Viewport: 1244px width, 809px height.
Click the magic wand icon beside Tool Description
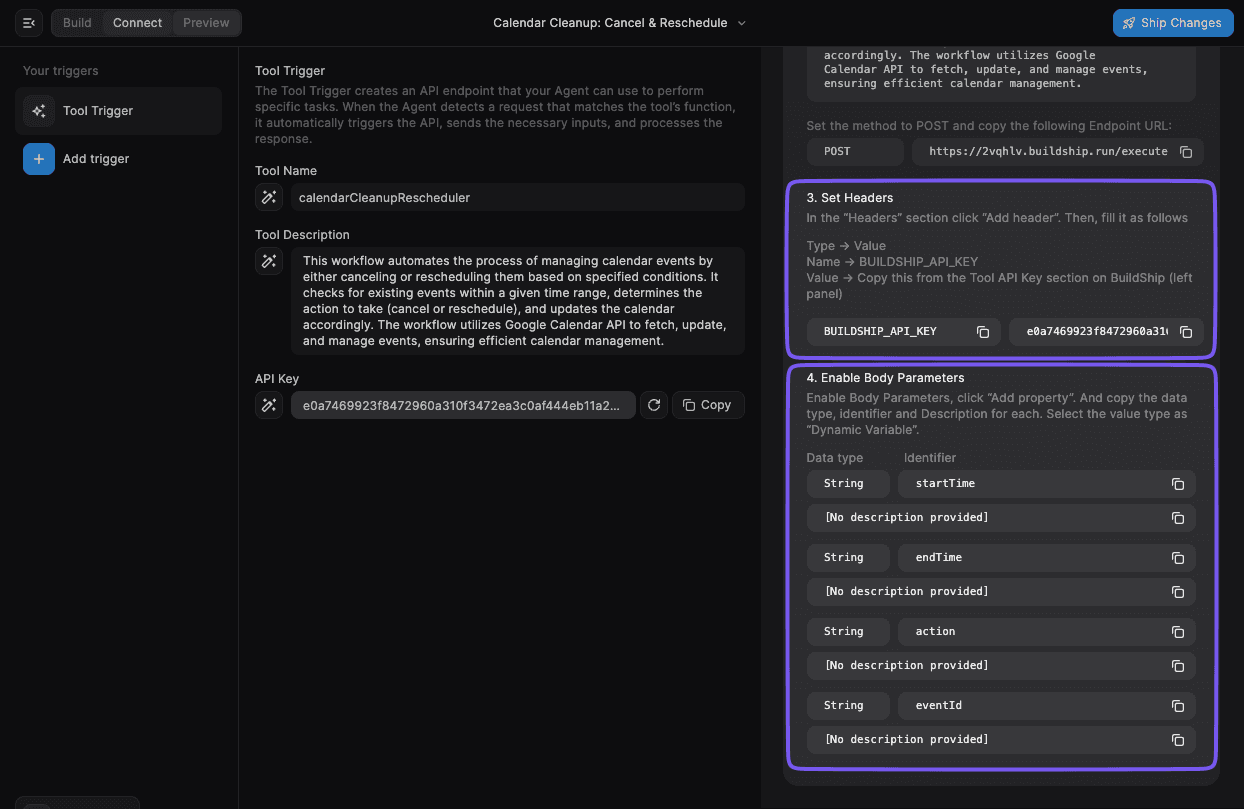(269, 261)
